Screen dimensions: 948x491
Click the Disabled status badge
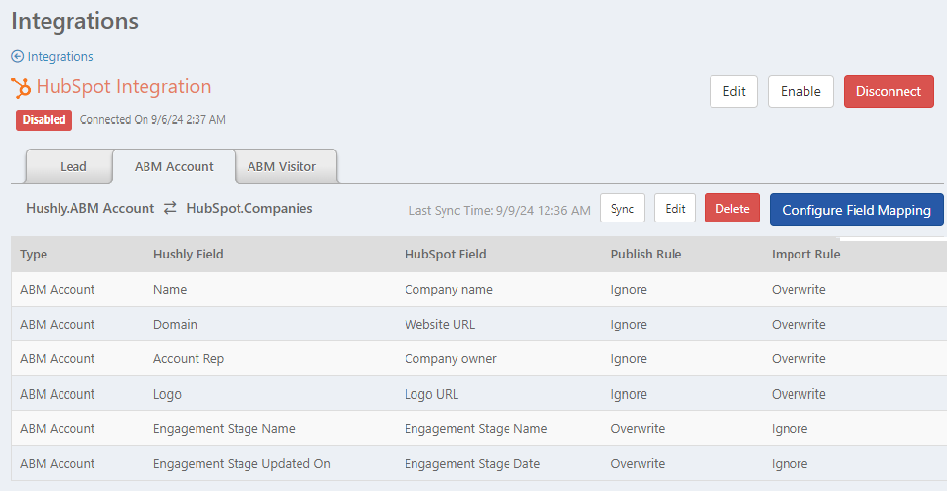pos(44,120)
